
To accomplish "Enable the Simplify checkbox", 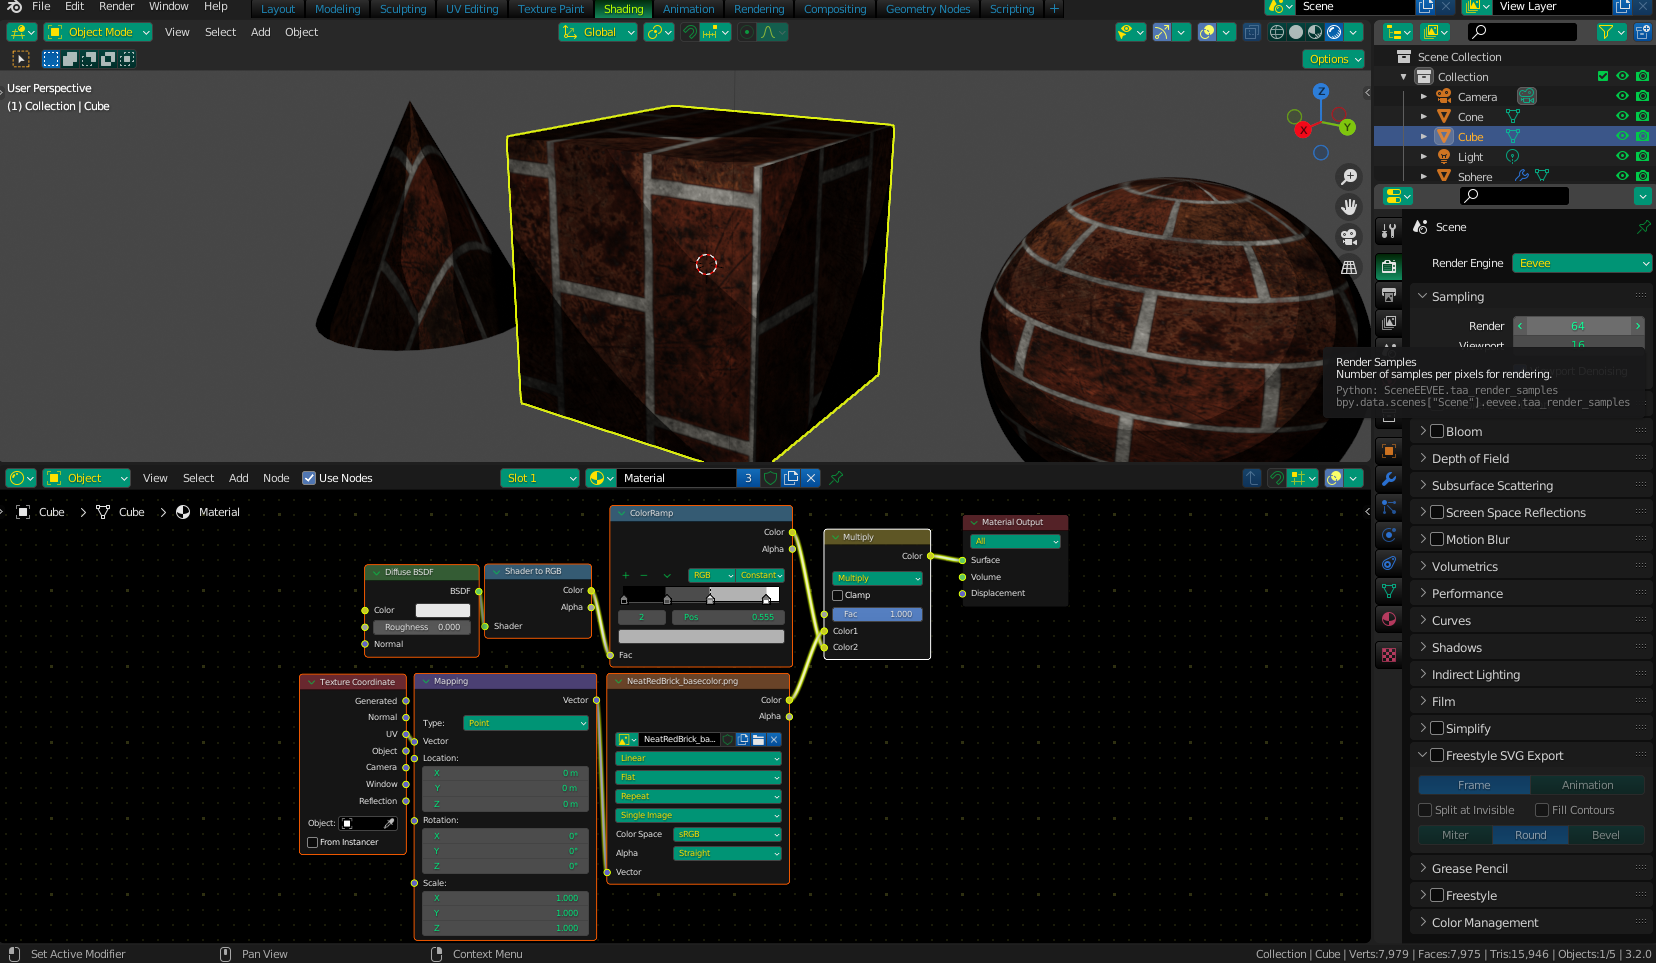I will pyautogui.click(x=1437, y=729).
